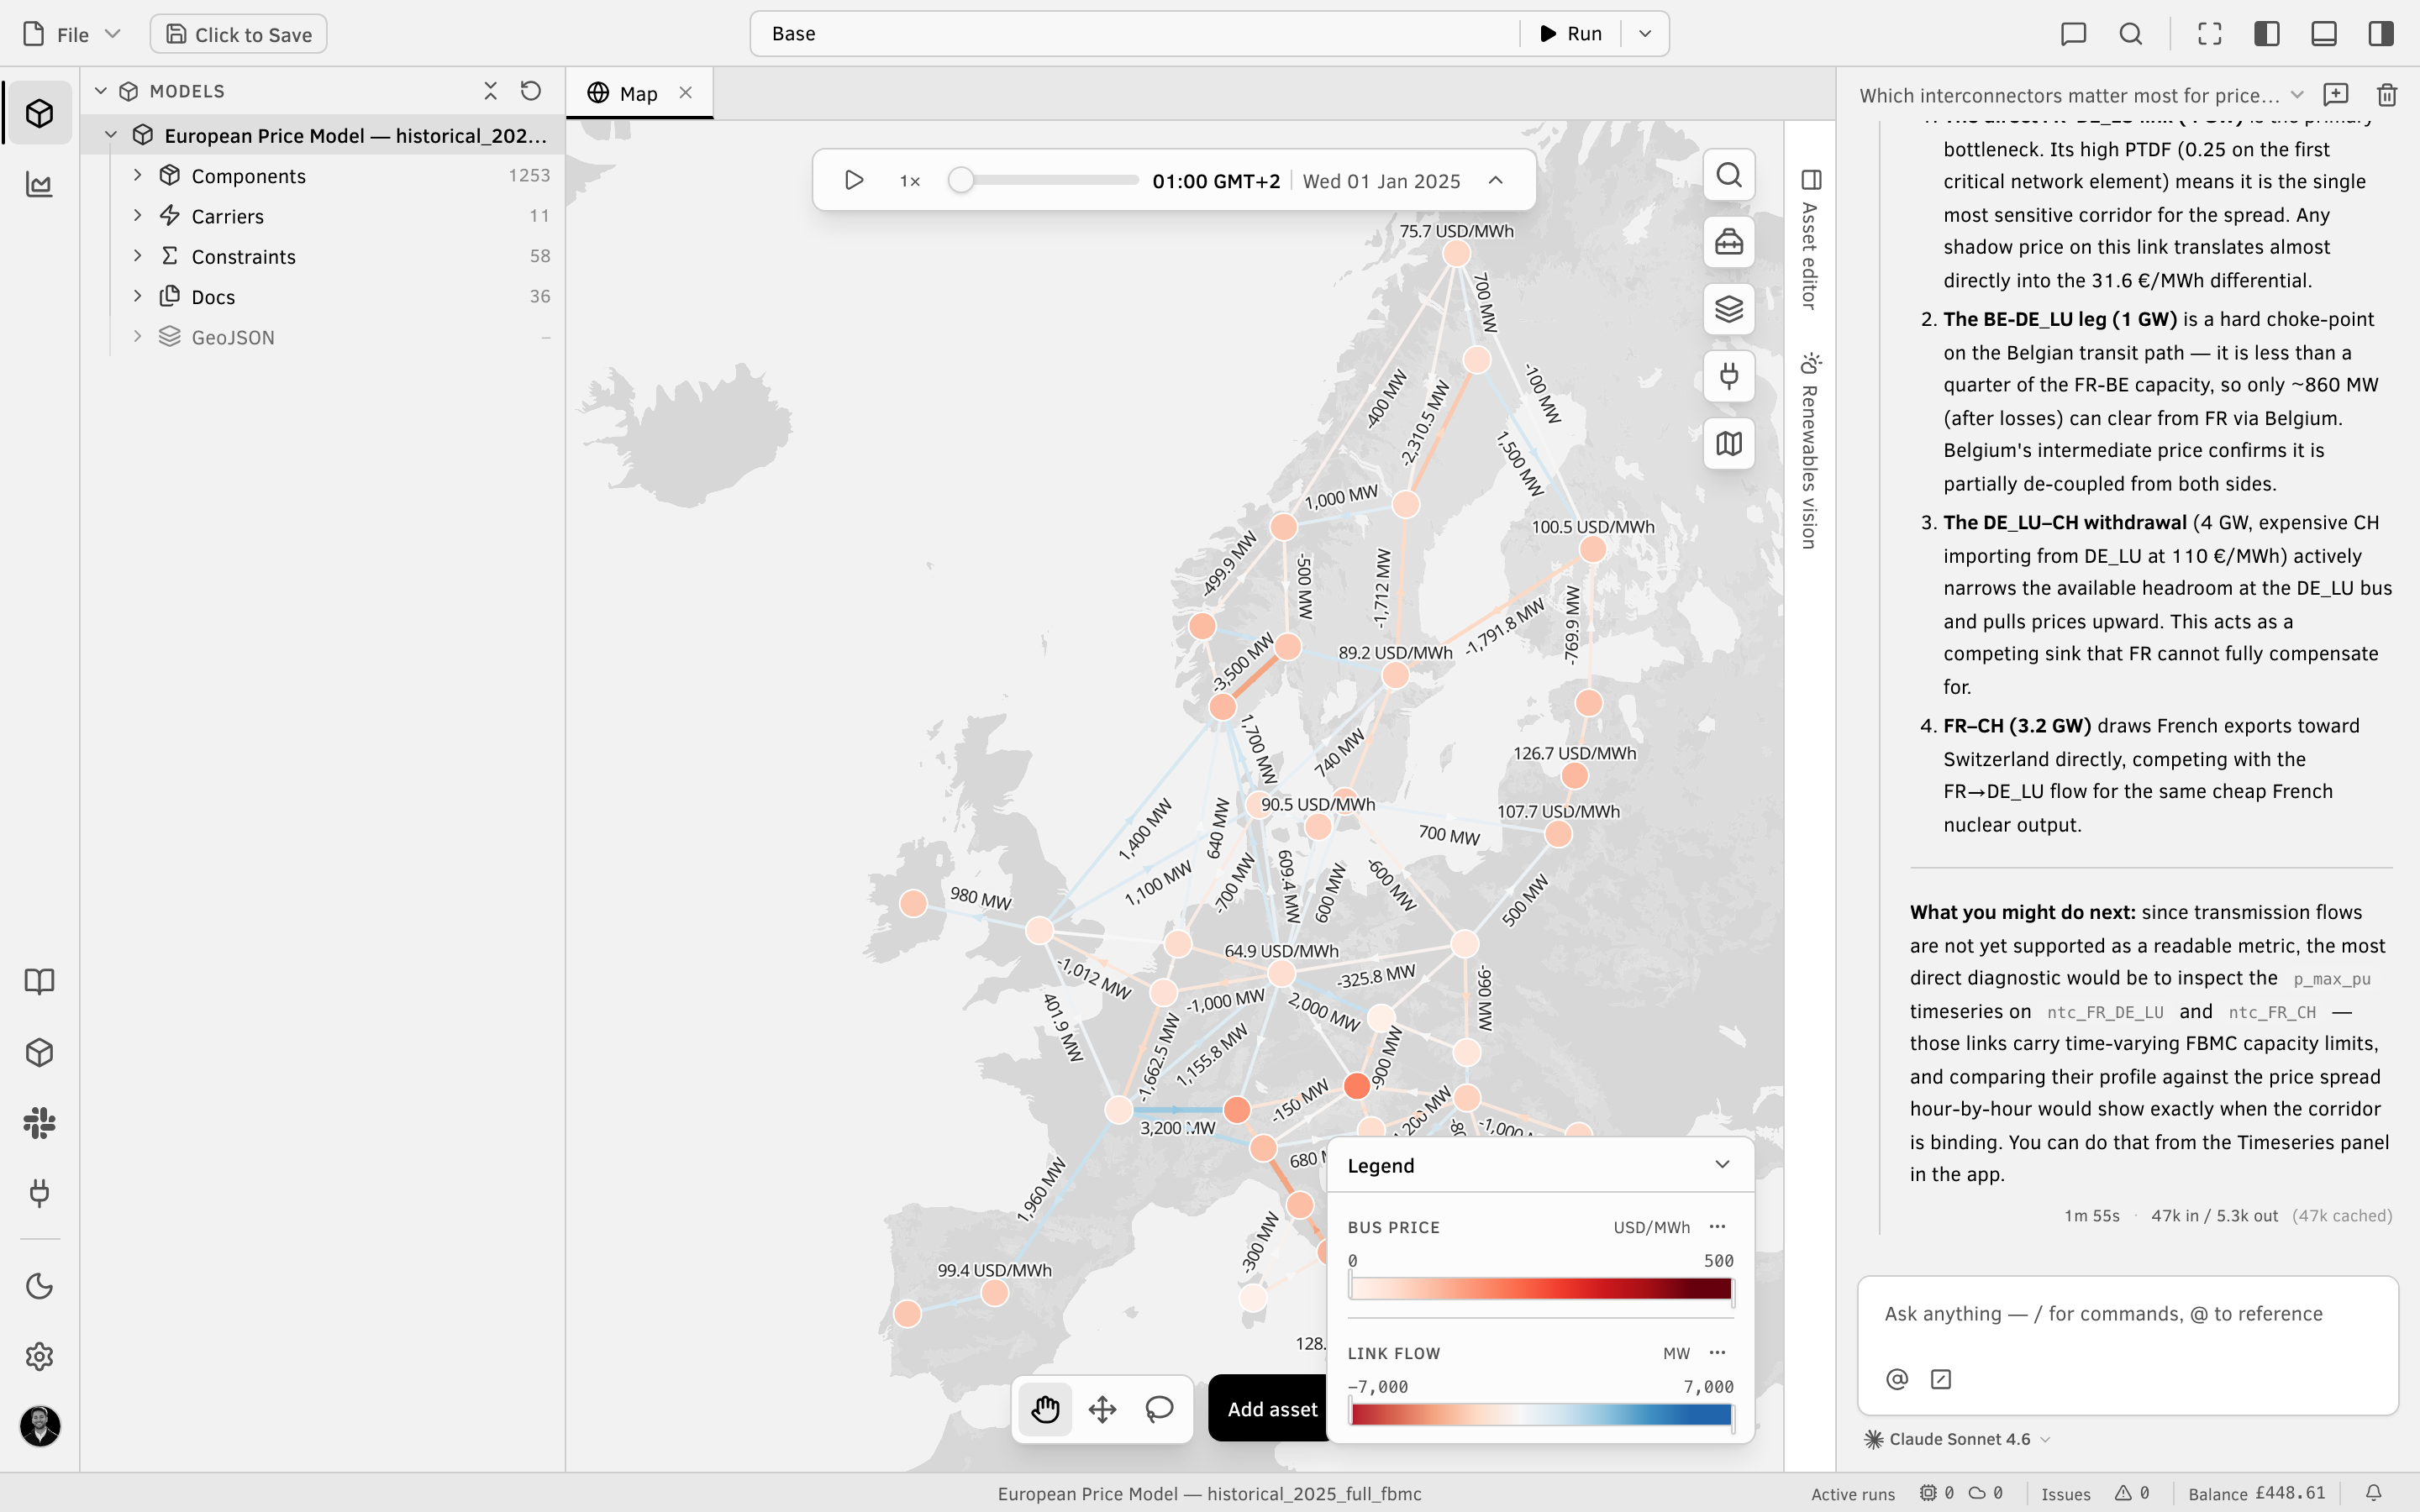Open the Slack integration icon
This screenshot has height=1512, width=2420.
tap(39, 1123)
